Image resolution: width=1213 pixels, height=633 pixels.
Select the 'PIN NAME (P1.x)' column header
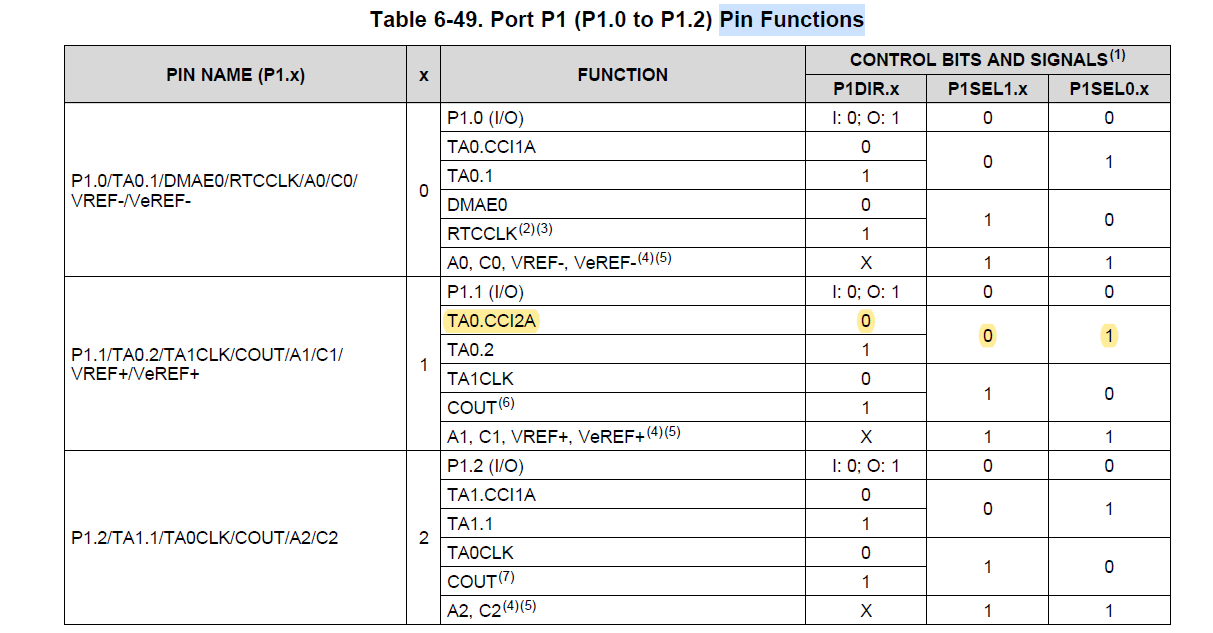[x=236, y=74]
